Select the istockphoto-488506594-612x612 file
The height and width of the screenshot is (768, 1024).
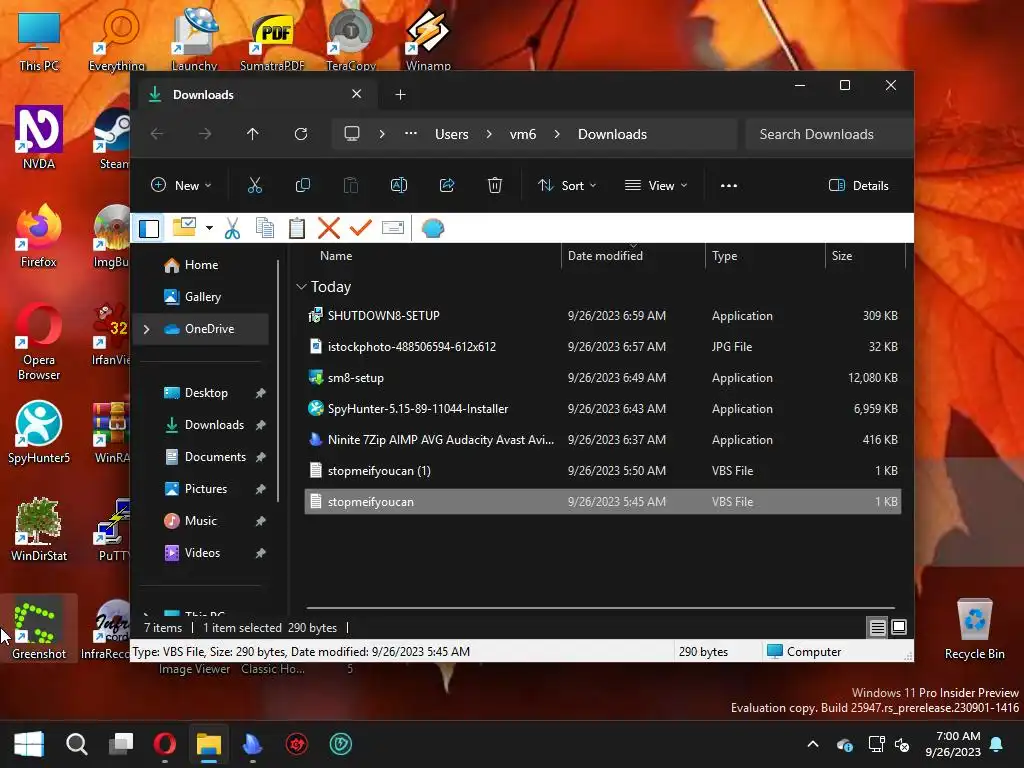click(x=603, y=347)
